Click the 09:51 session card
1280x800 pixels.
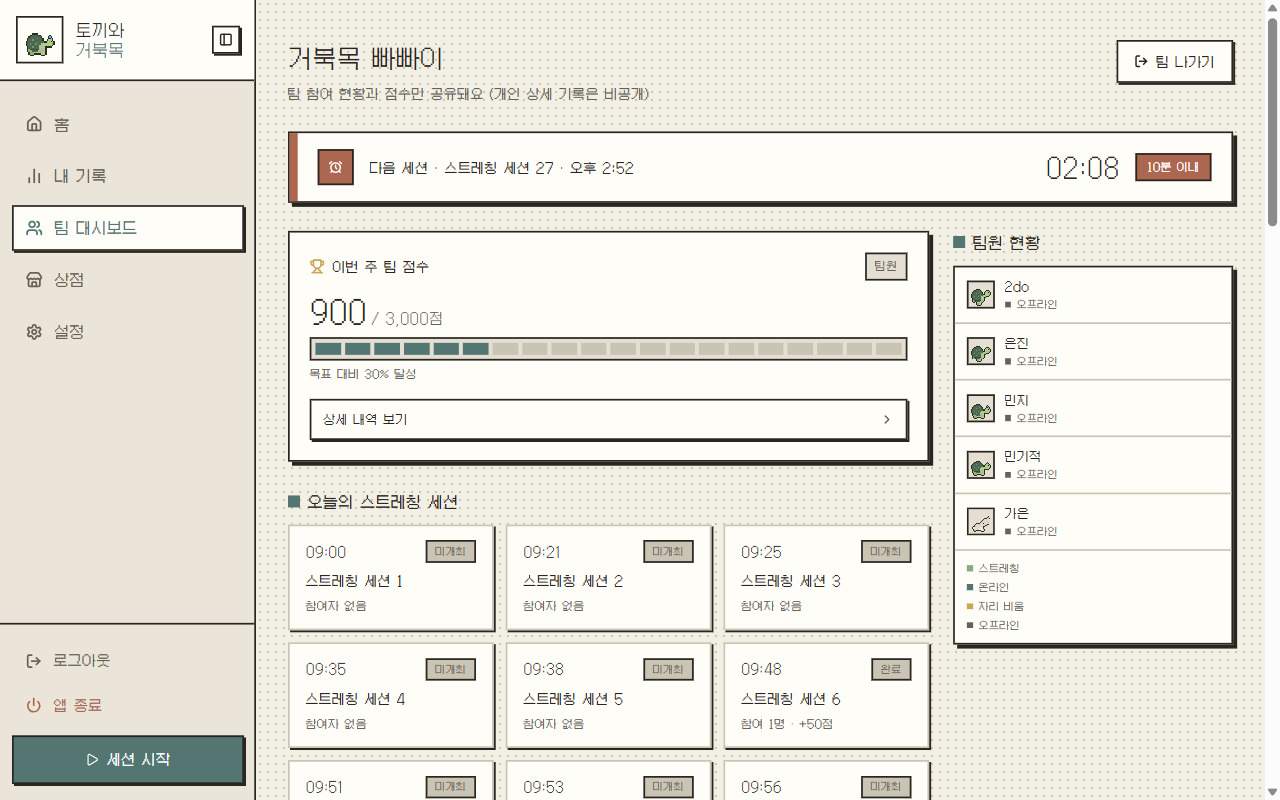click(391, 780)
